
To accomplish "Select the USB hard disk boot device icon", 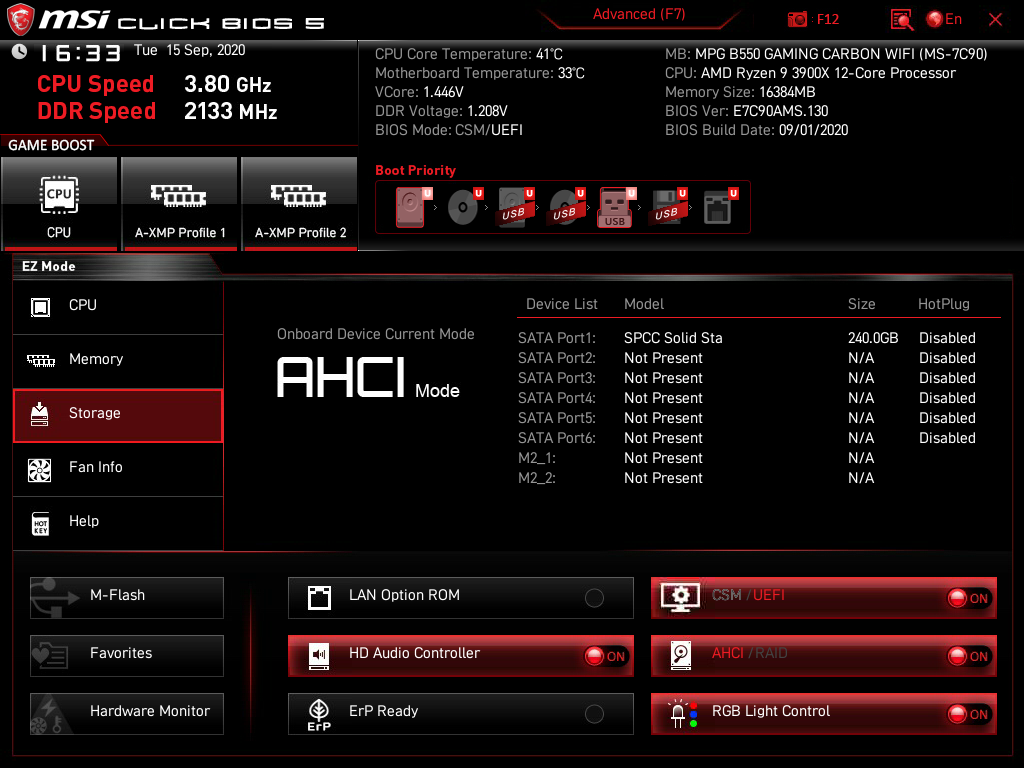I will pos(515,207).
